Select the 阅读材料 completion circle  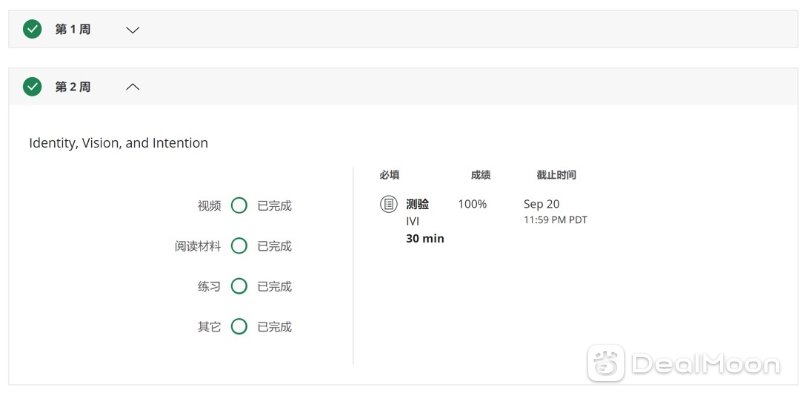pyautogui.click(x=239, y=246)
